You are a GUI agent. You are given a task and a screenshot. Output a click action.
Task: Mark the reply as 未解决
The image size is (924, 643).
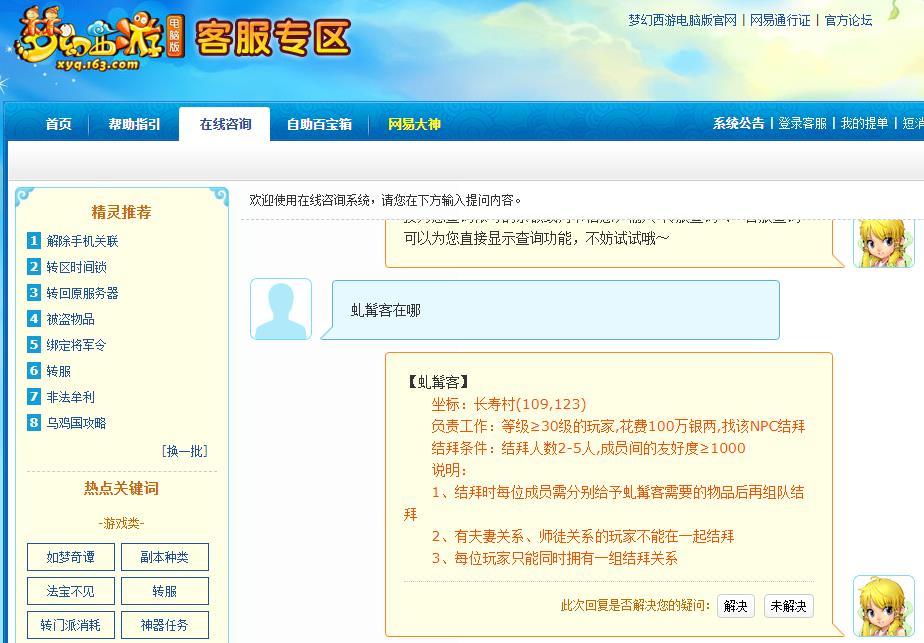tap(788, 606)
